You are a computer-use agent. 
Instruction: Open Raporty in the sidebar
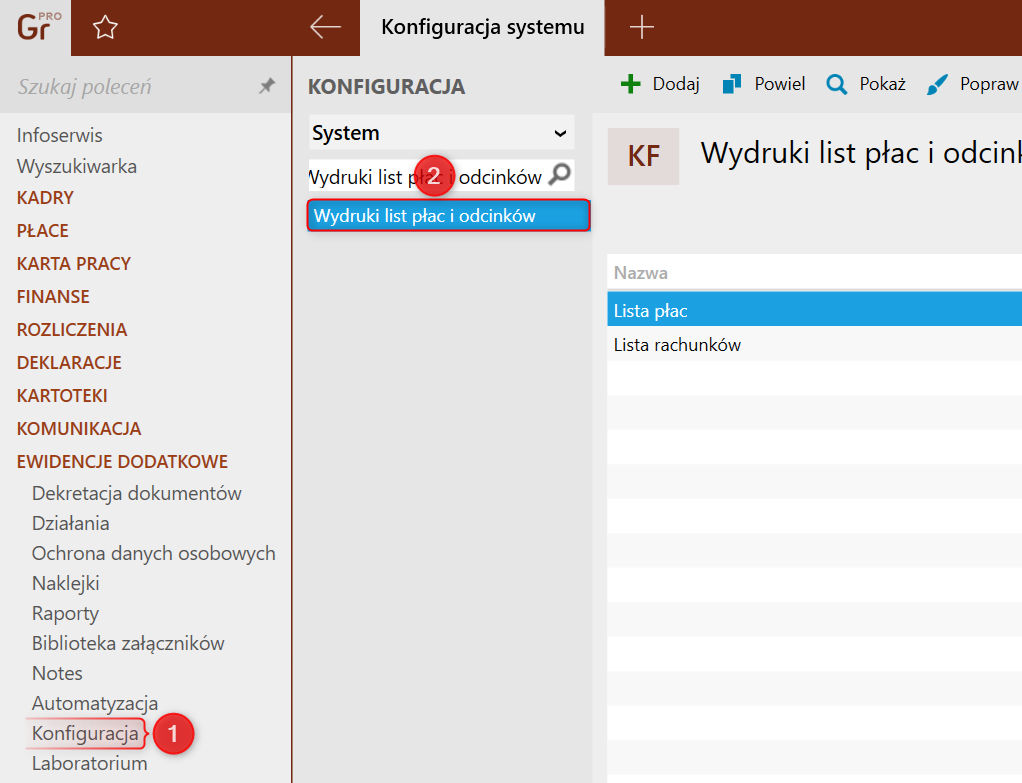[x=65, y=613]
